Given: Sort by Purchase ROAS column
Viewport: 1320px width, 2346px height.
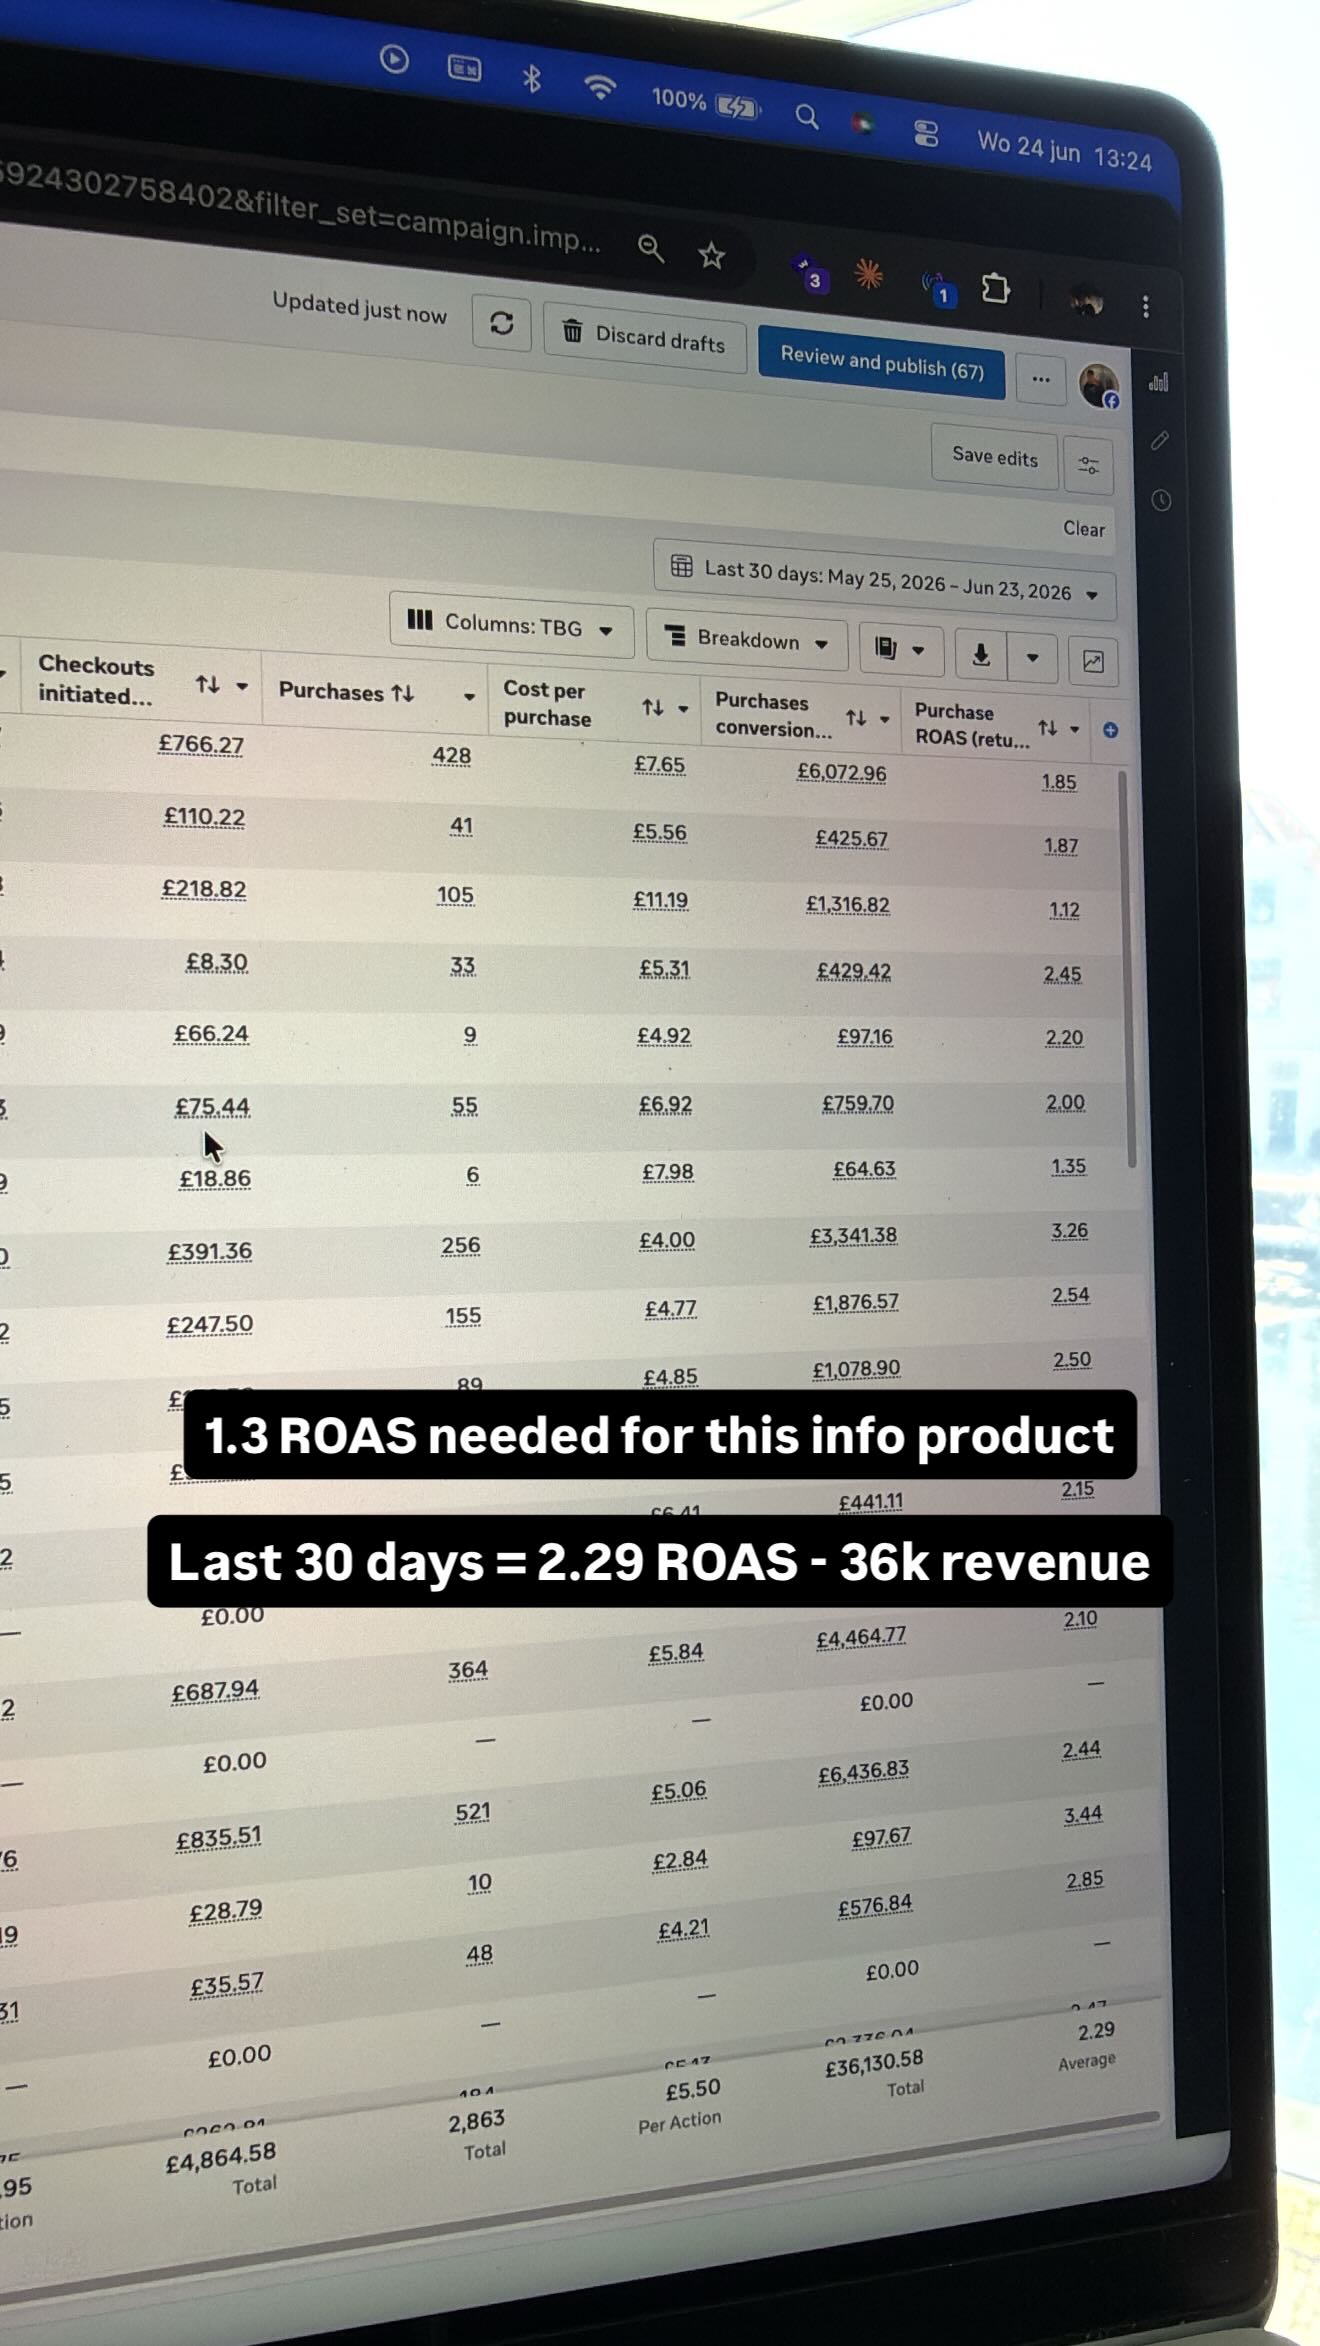Looking at the screenshot, I should [1047, 728].
